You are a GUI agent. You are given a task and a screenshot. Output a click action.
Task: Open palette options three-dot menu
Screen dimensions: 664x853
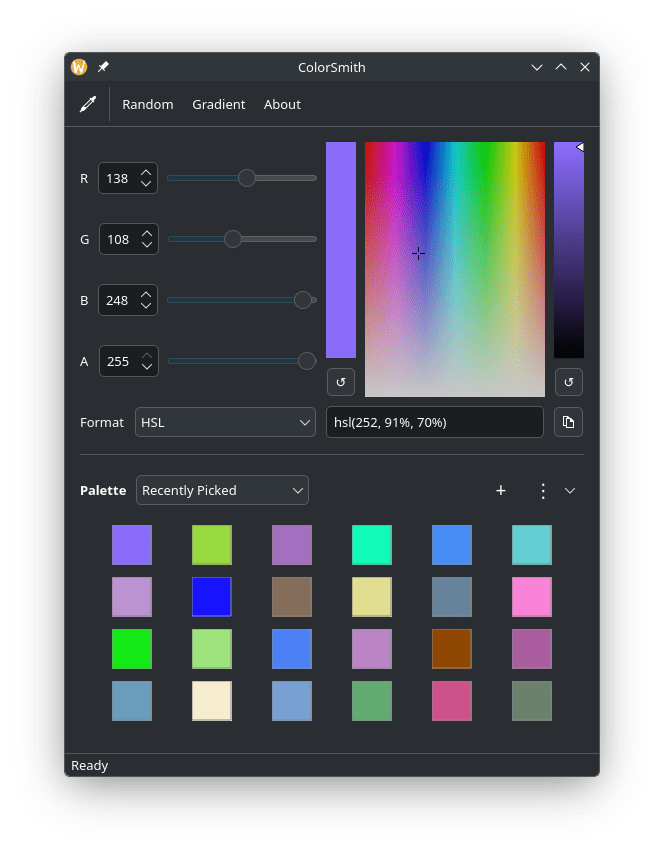coord(543,491)
